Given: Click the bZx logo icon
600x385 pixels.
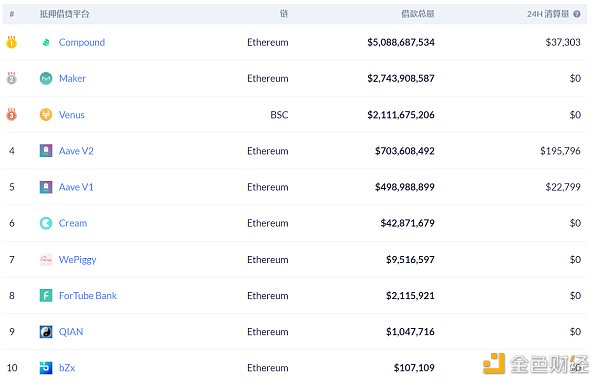Looking at the screenshot, I should [x=46, y=367].
